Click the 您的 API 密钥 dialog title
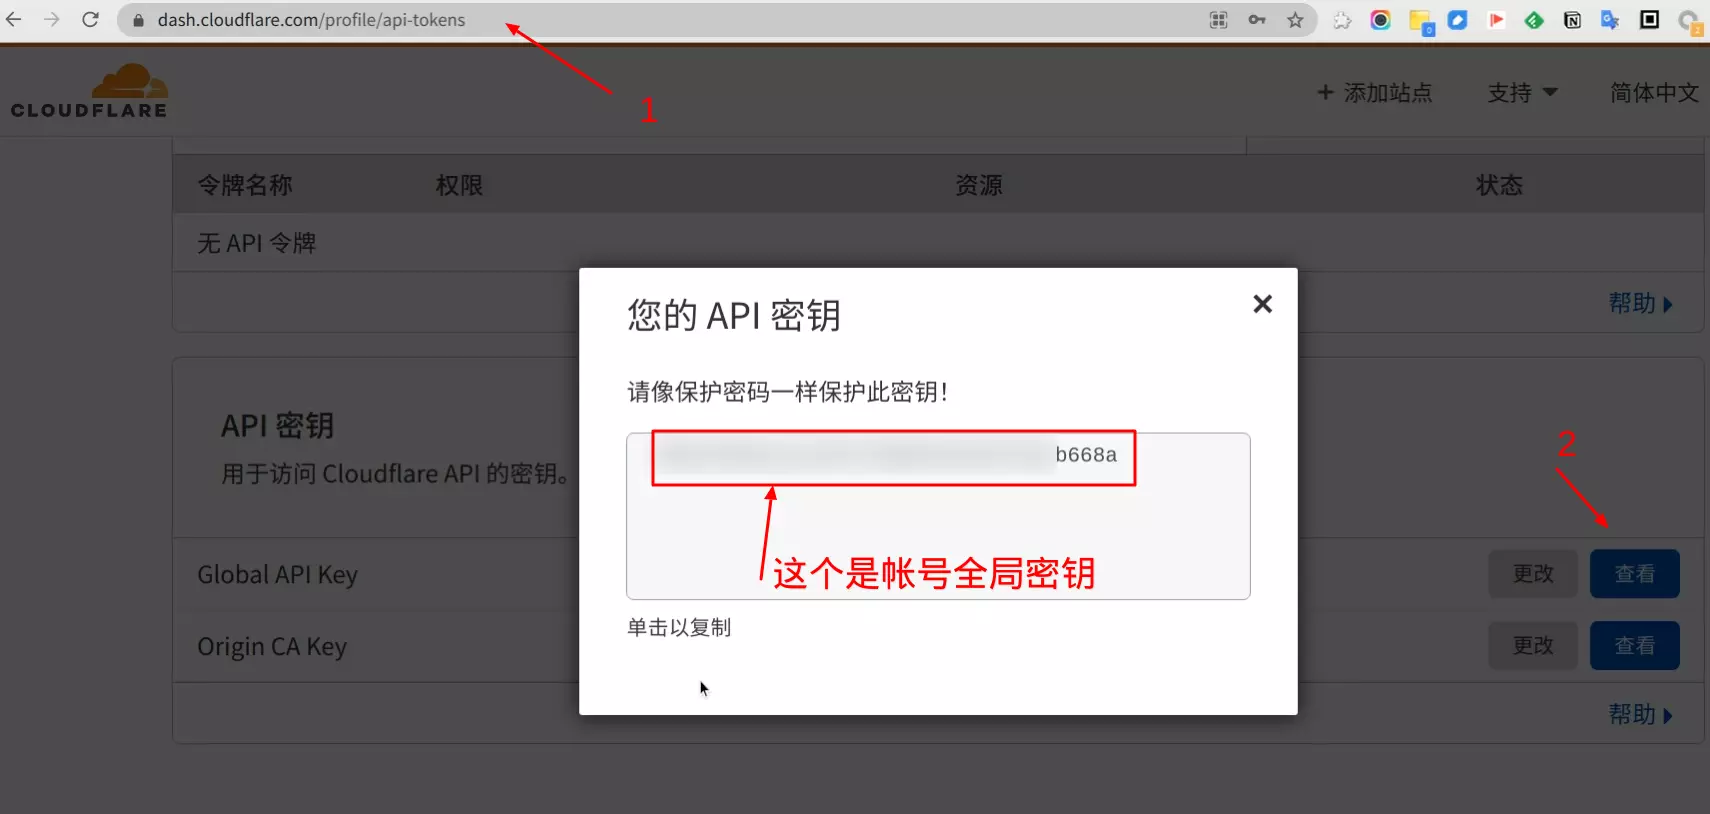1710x814 pixels. [734, 316]
